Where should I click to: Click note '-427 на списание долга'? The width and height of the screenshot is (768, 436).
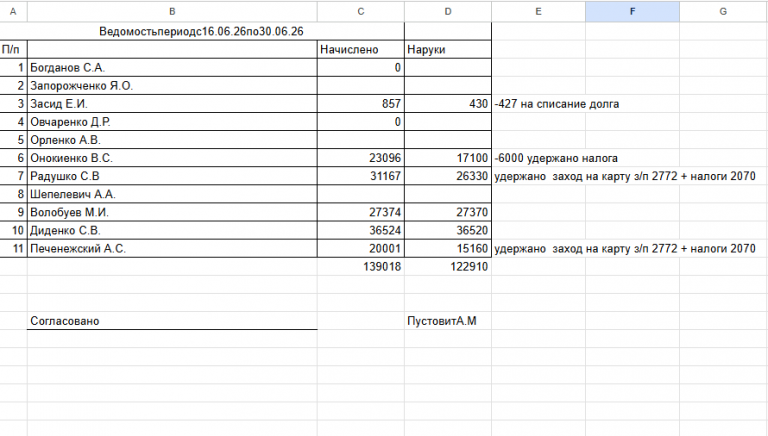pyautogui.click(x=557, y=104)
